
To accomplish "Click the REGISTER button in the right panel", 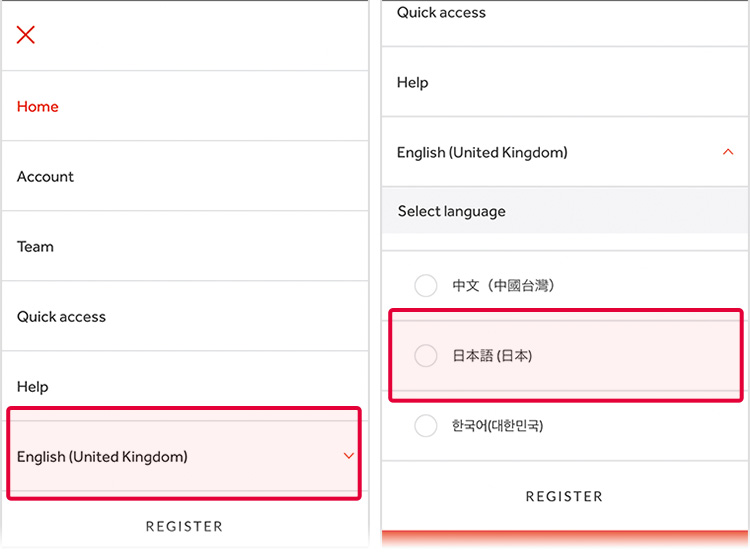I will click(564, 496).
